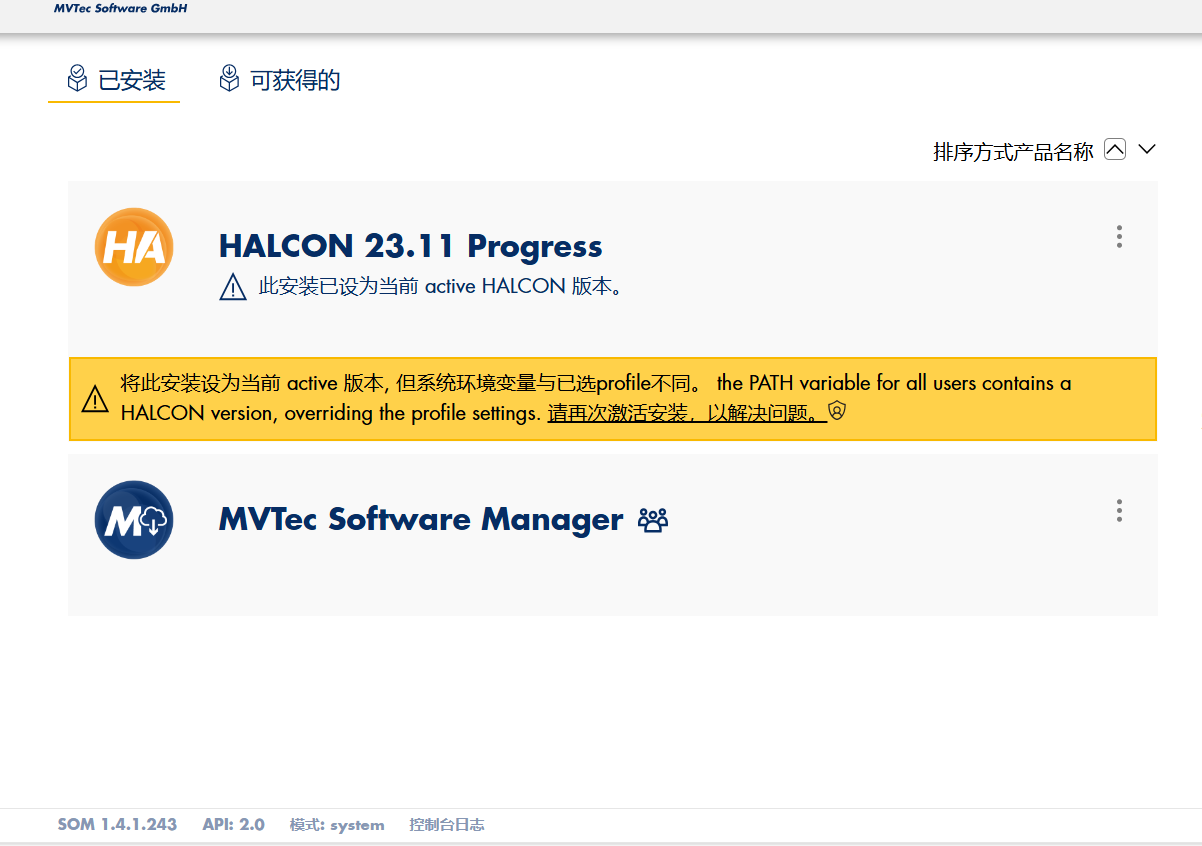Click the 此安装已设为当前 active HALCON 版本 text
Image resolution: width=1202 pixels, height=846 pixels.
[x=441, y=287]
